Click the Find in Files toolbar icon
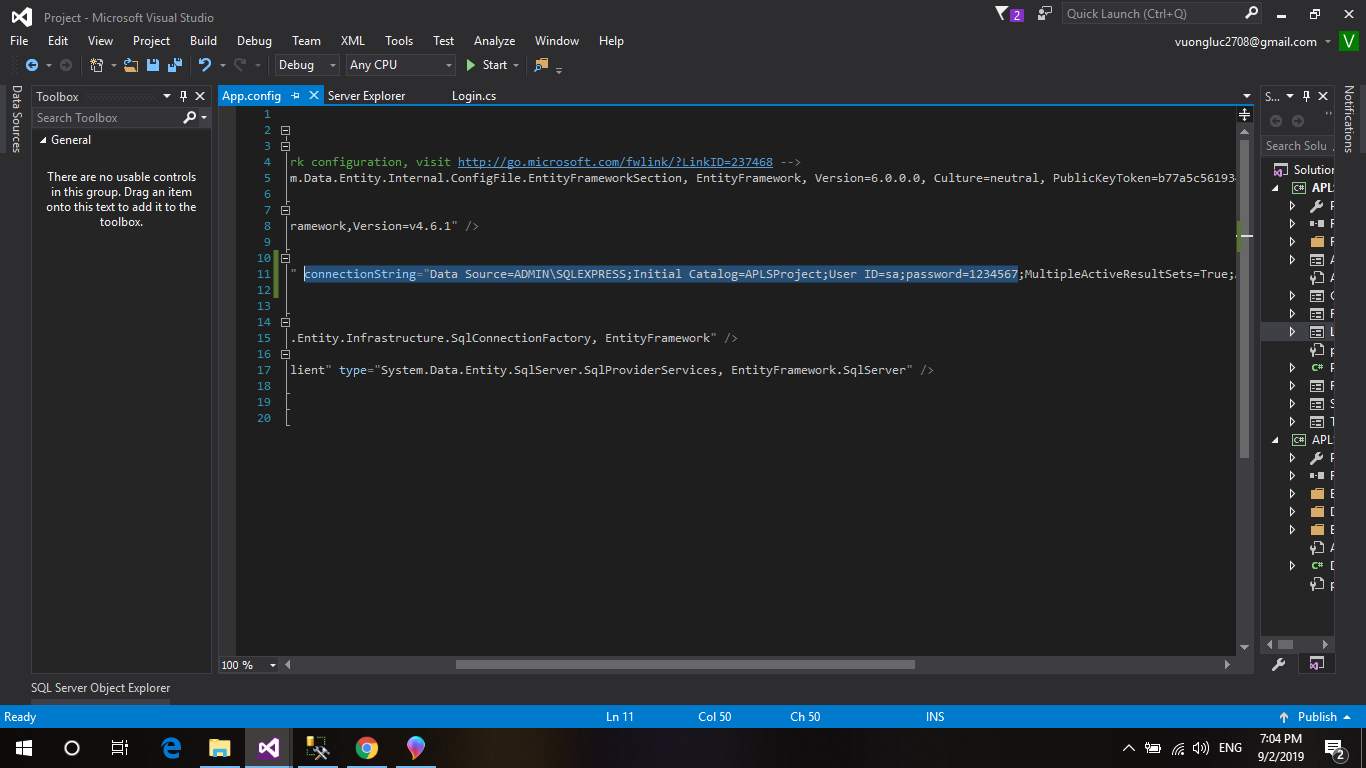 pos(542,65)
